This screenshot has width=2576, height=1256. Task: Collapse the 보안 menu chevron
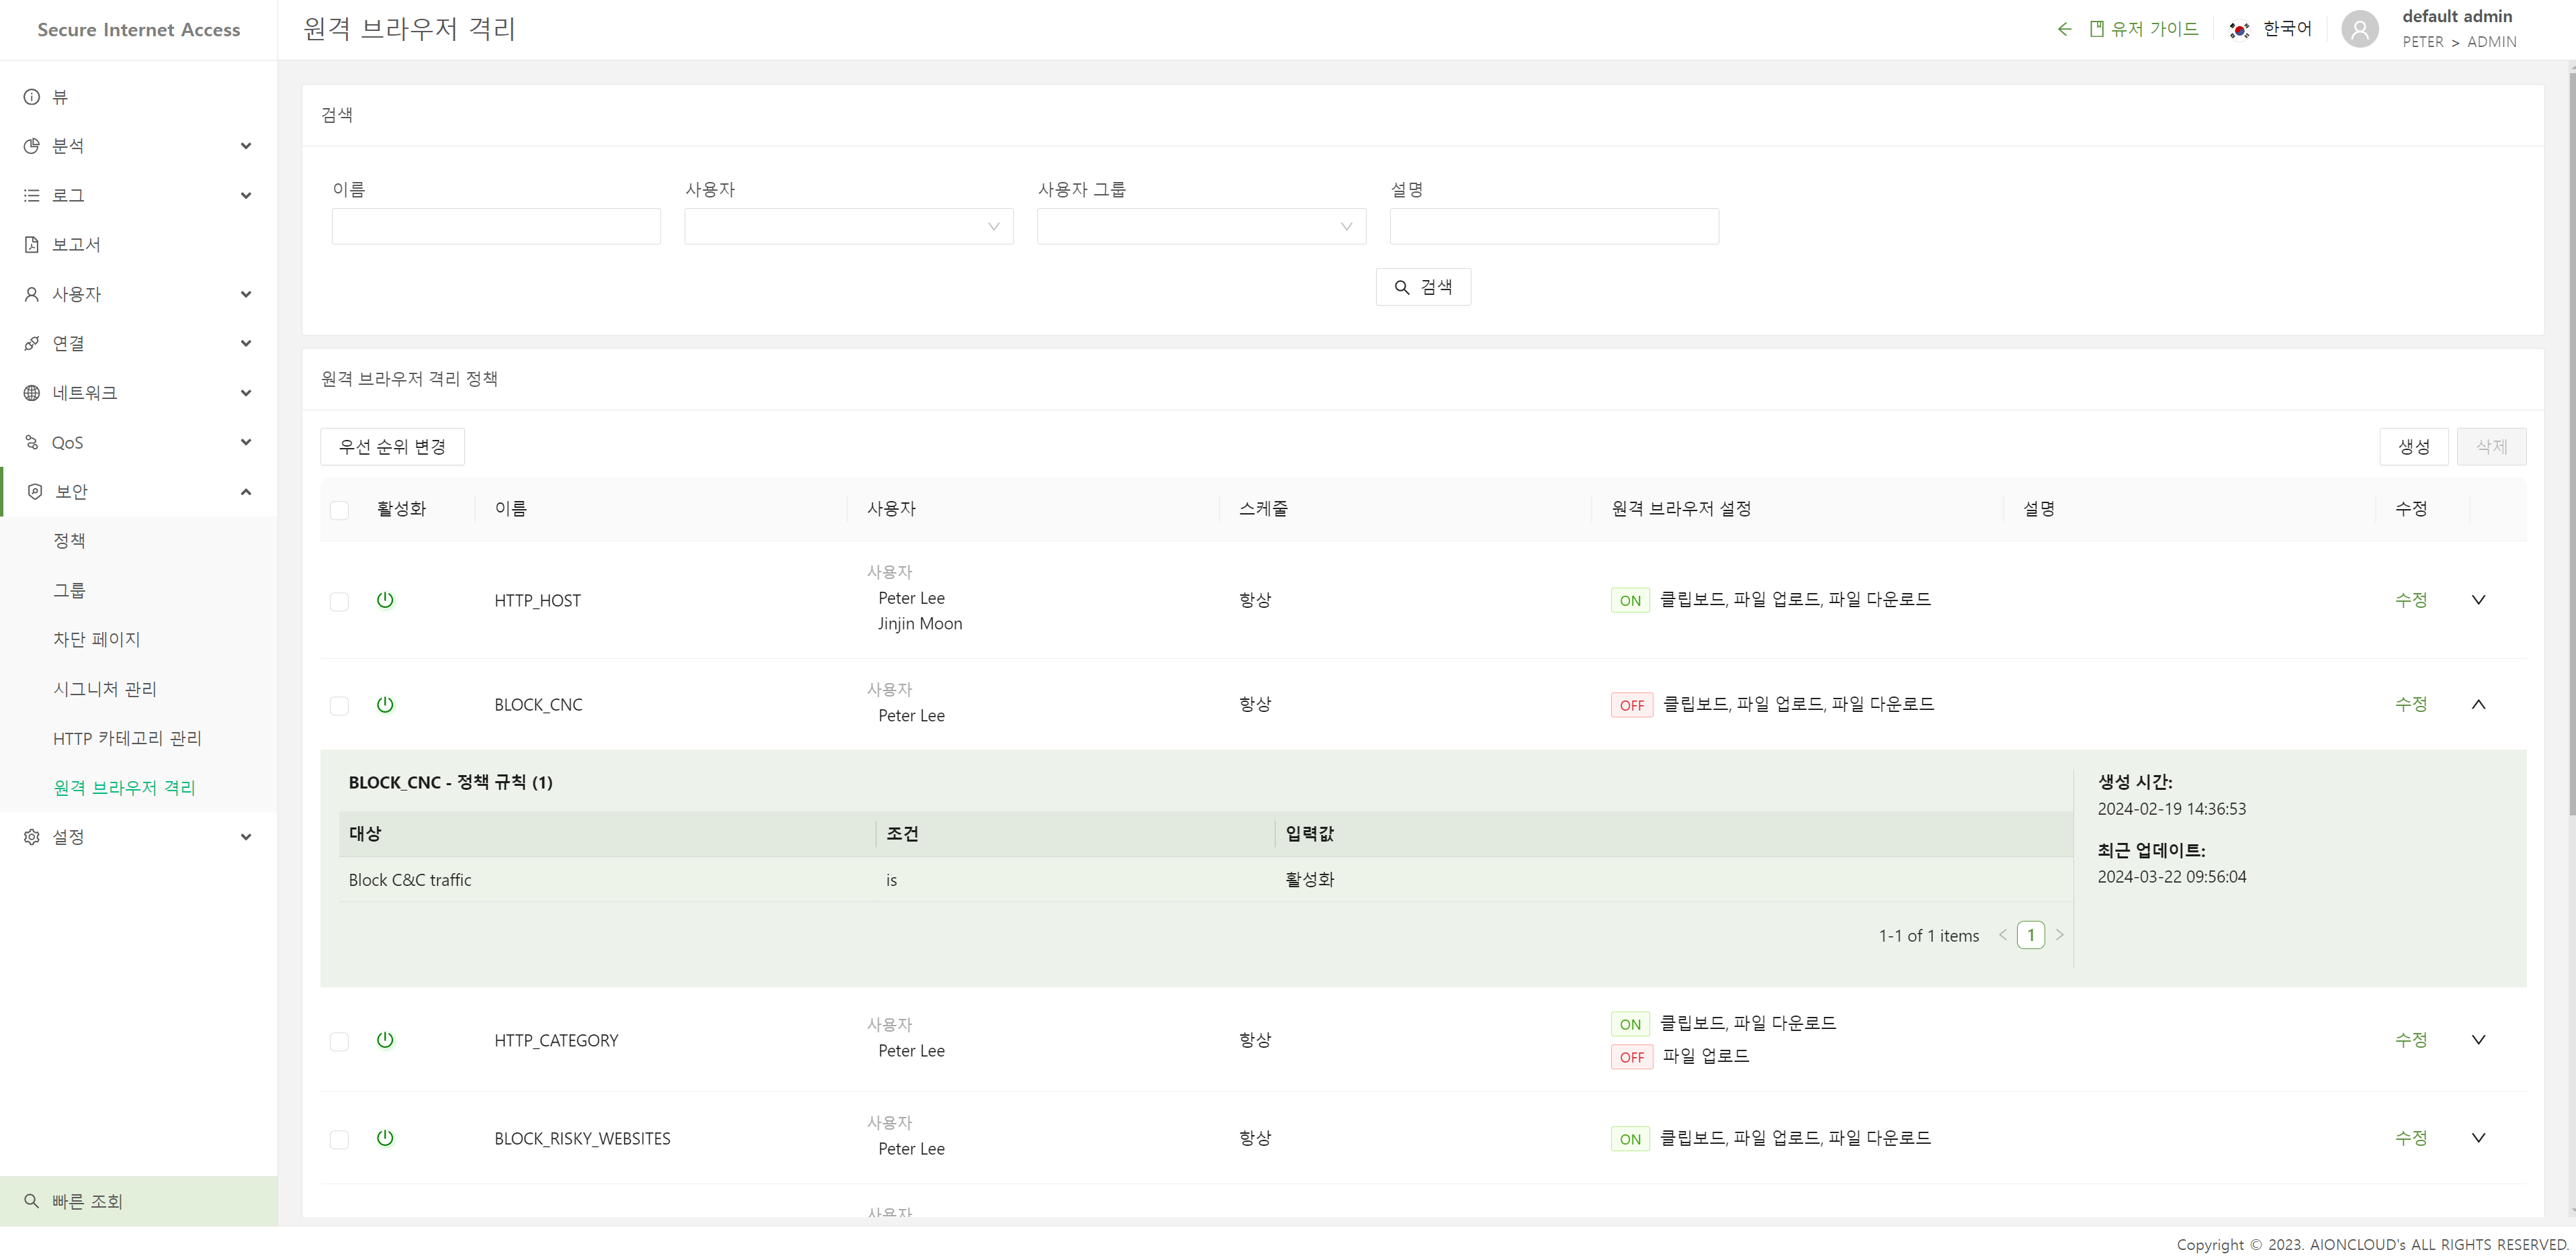(x=246, y=492)
